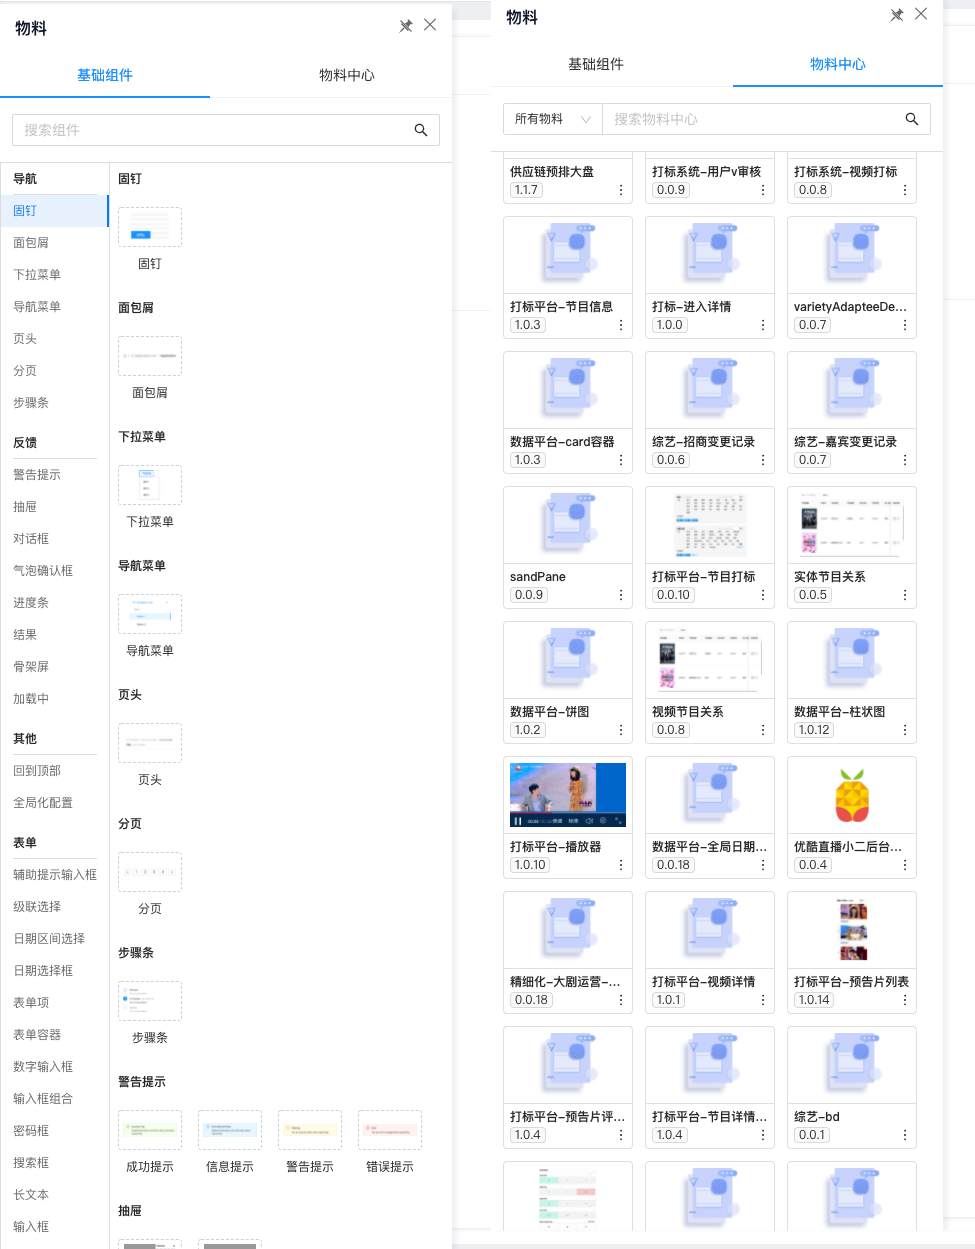Click the 综艺-嘉宾变更记录 card title
975x1249 pixels.
845,442
